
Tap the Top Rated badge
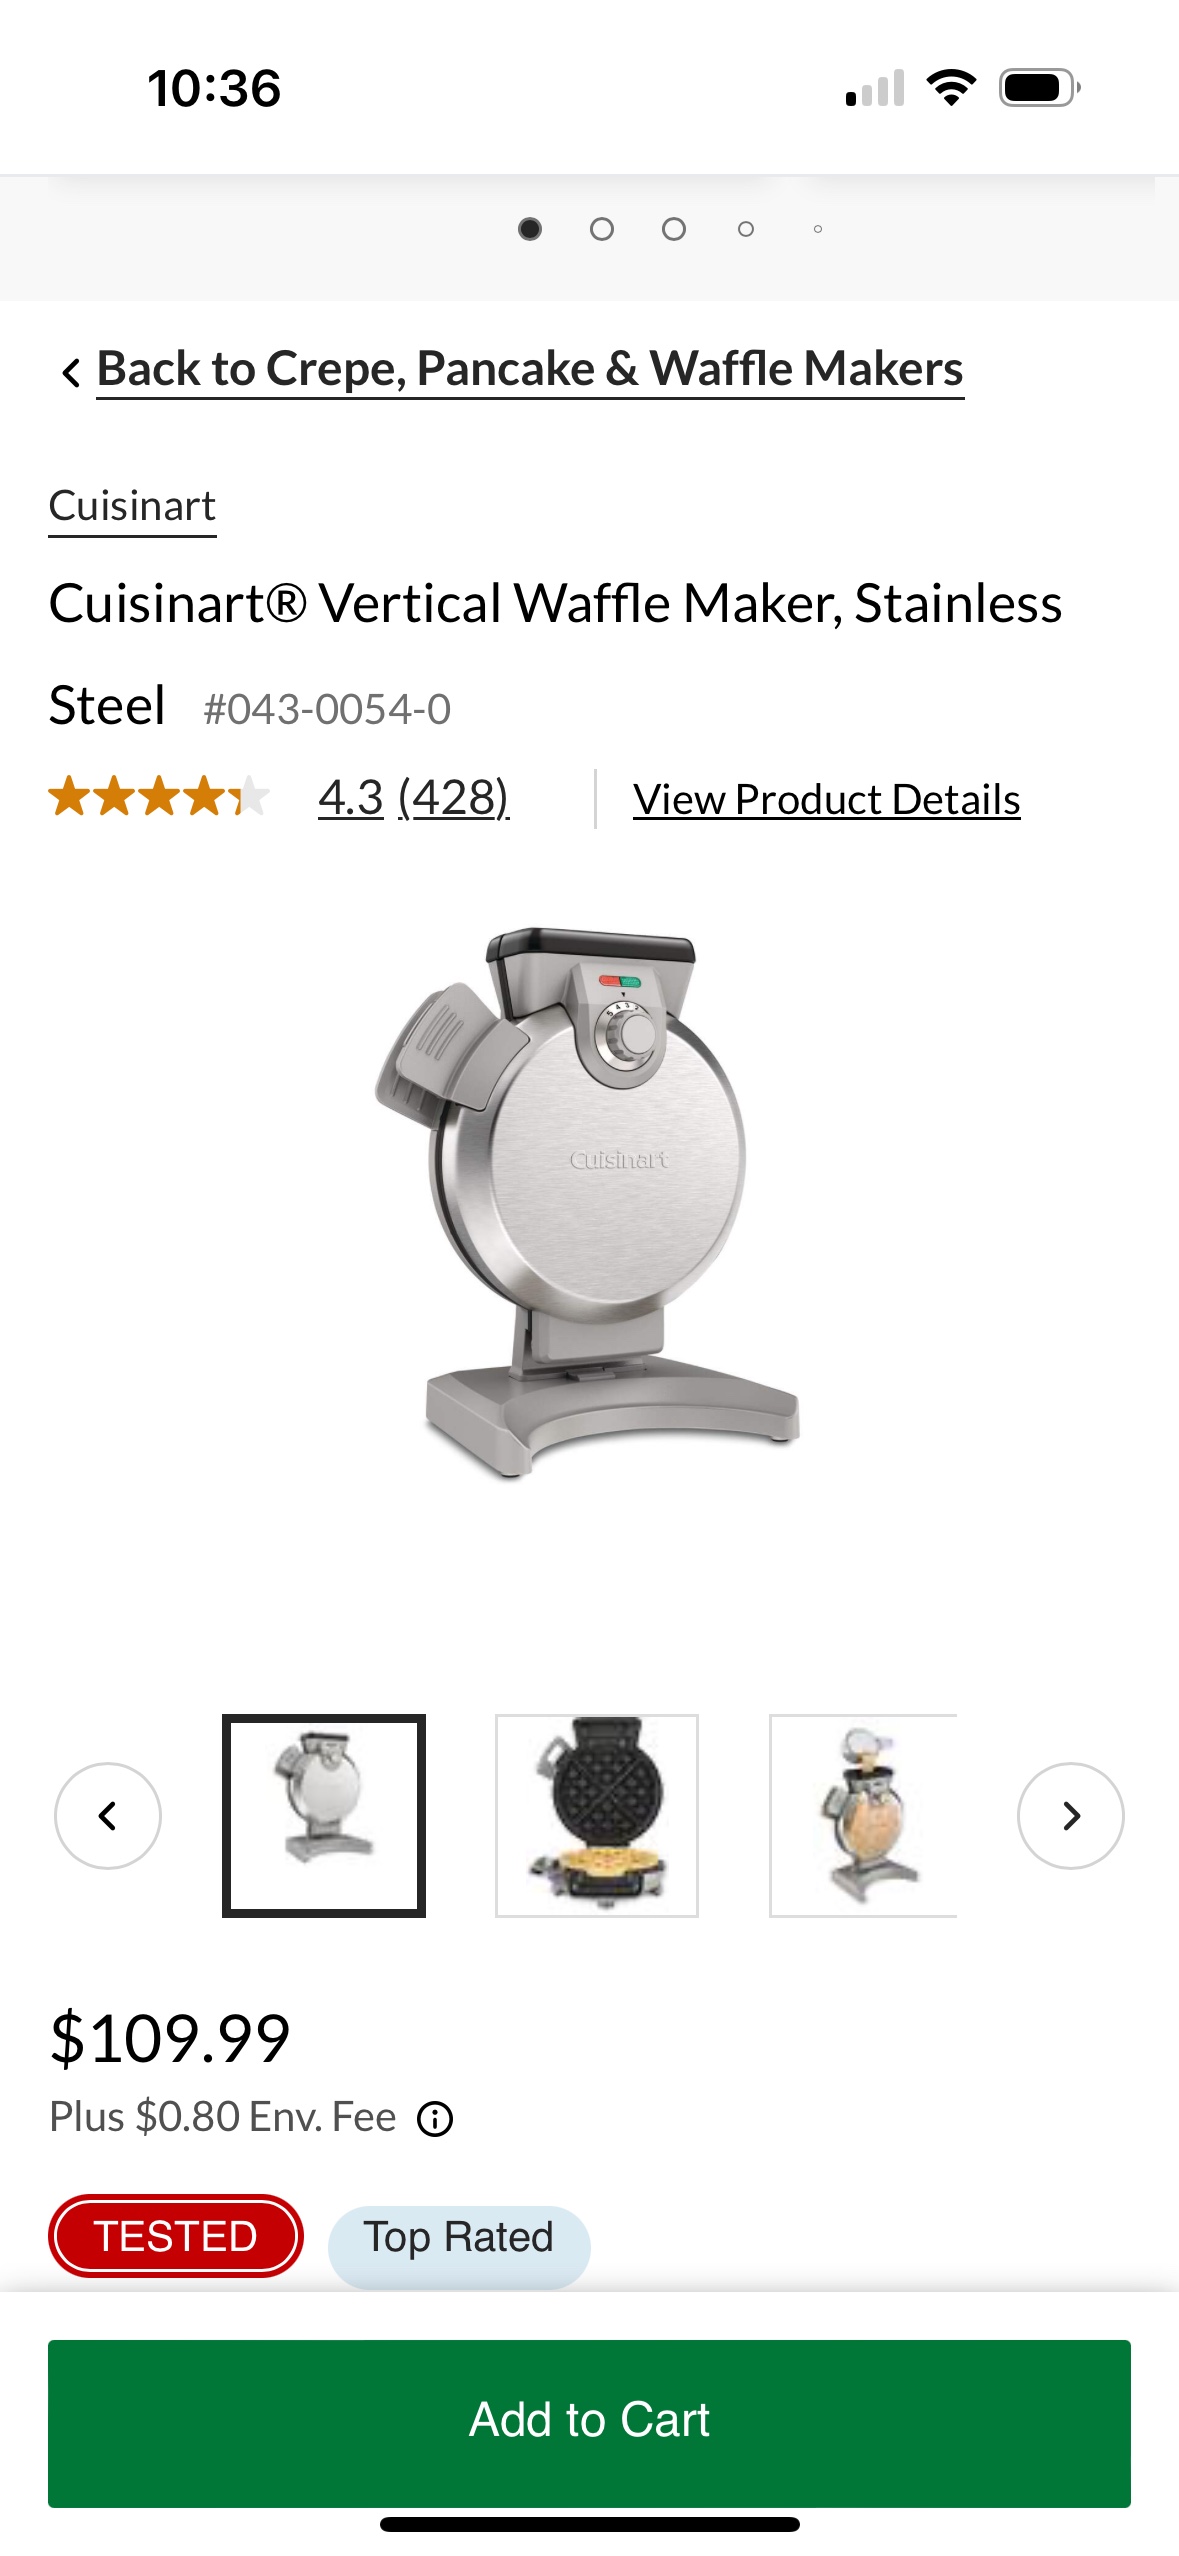[x=459, y=2238]
